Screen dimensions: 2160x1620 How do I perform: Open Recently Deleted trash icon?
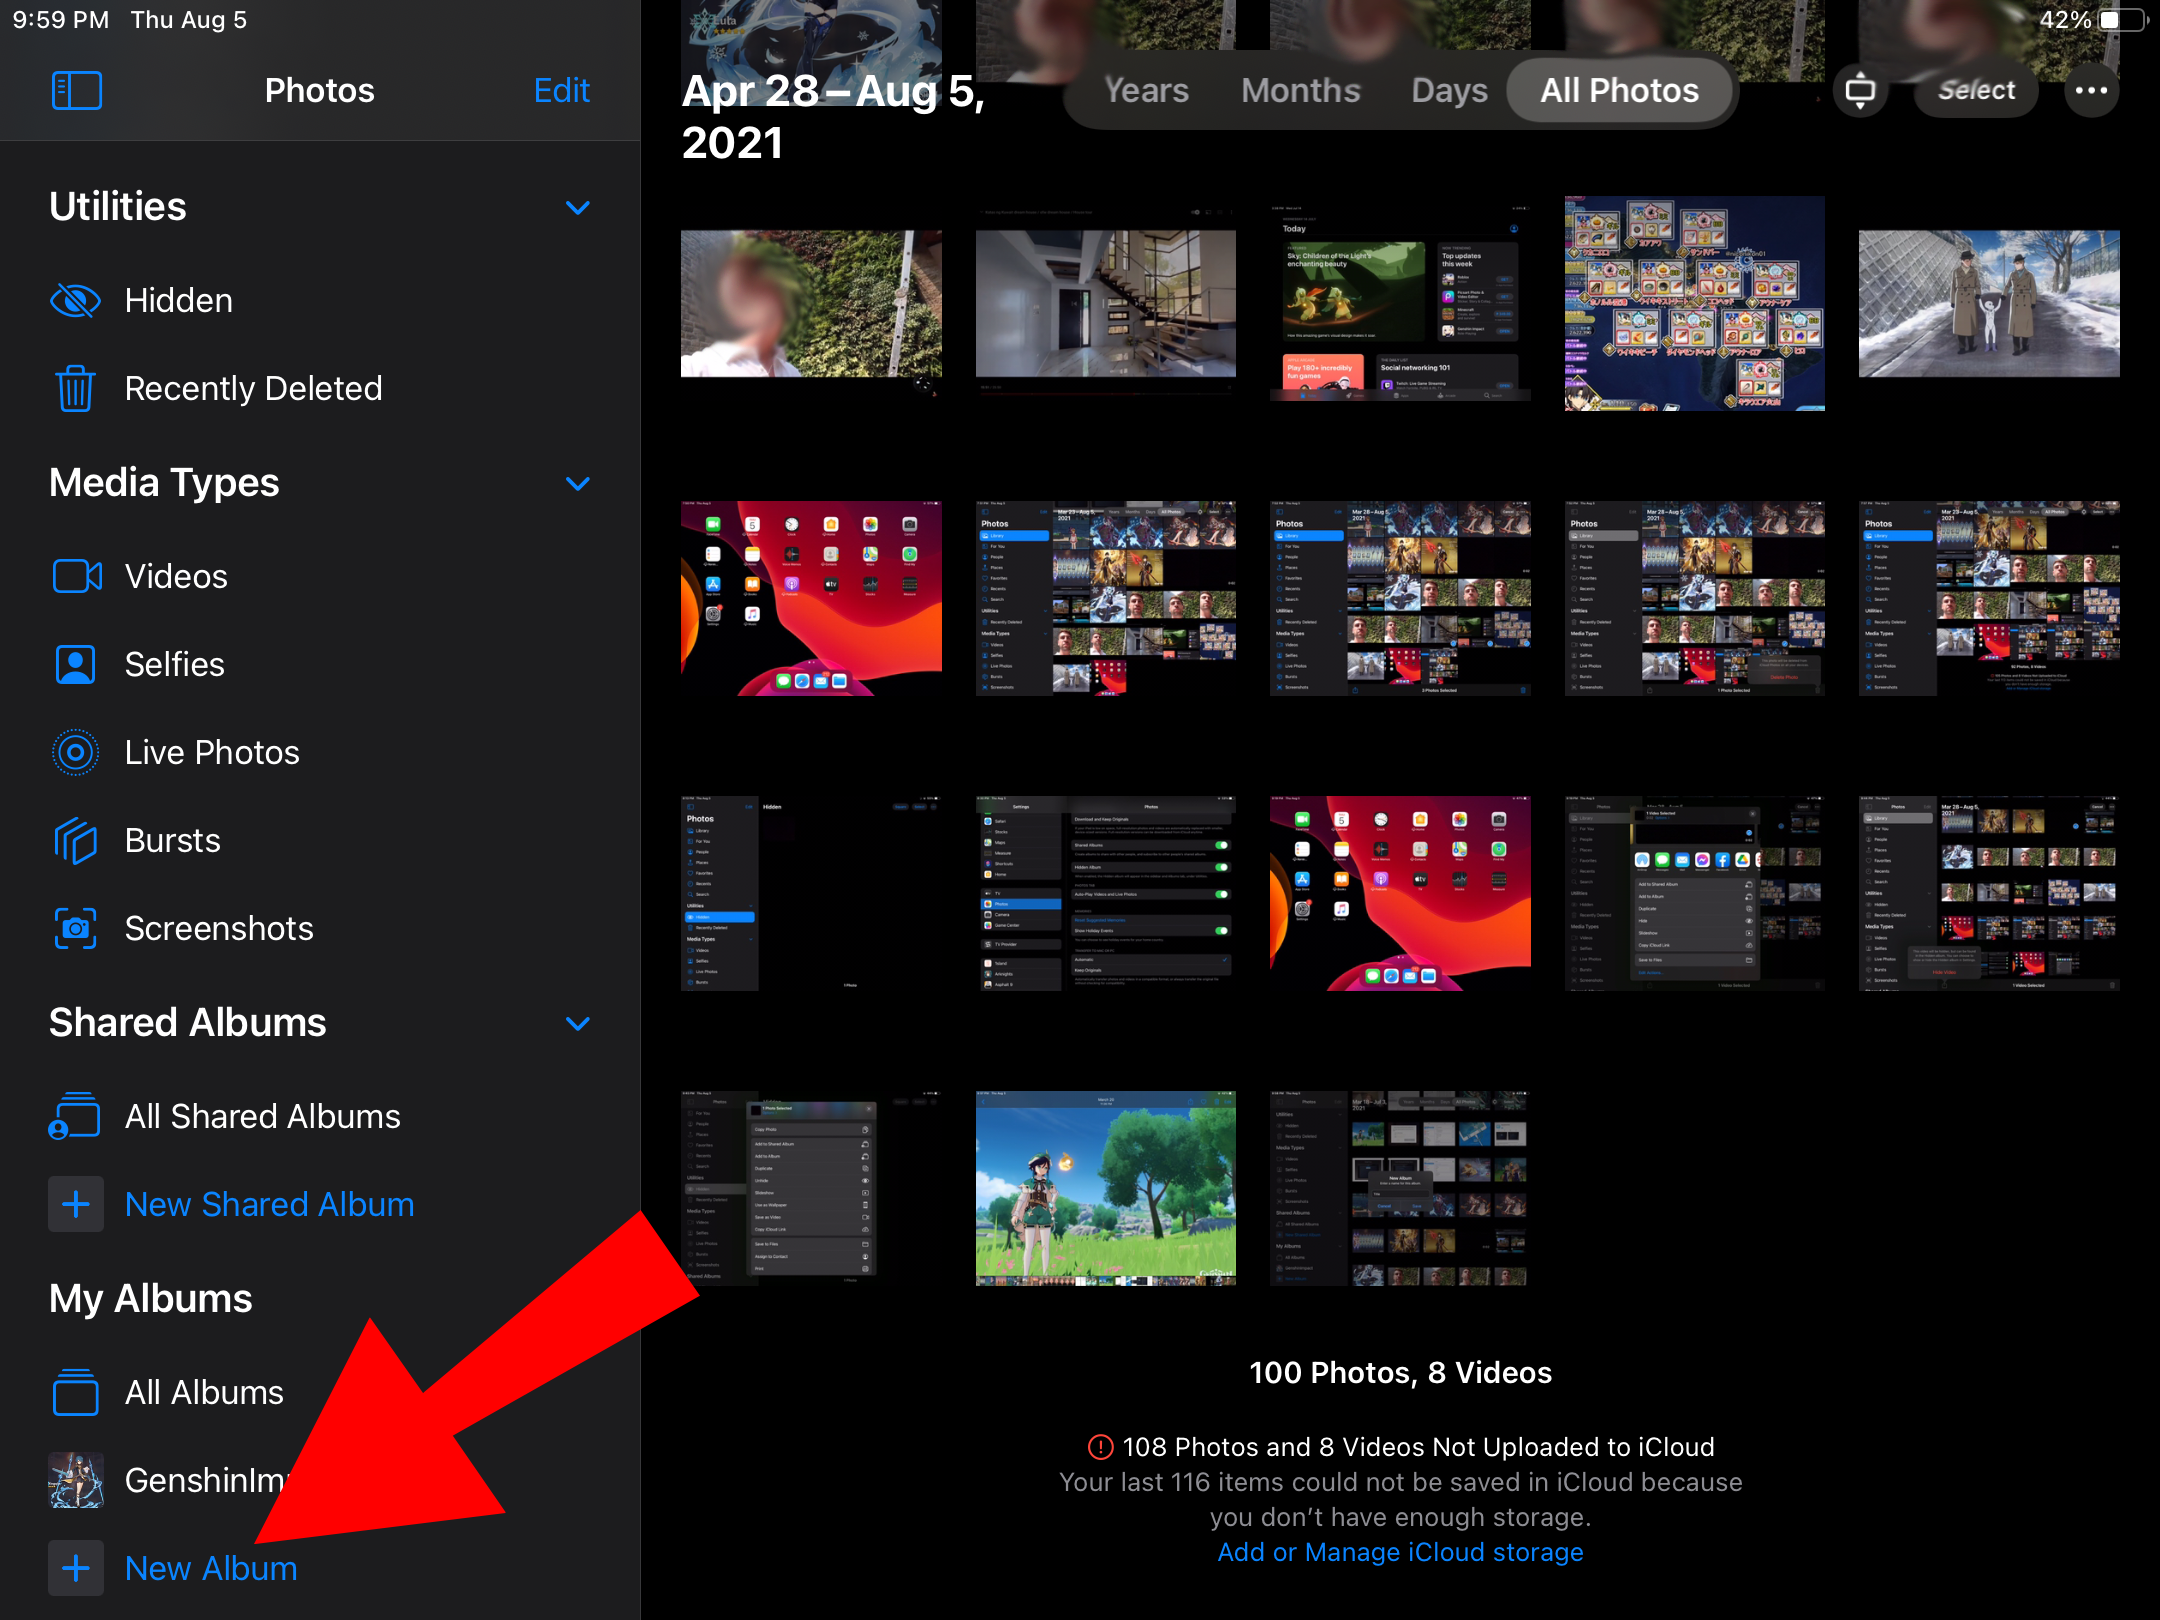pos(75,388)
